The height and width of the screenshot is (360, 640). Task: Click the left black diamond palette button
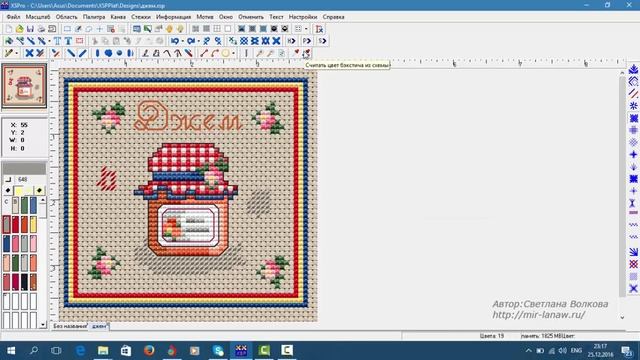click(8, 191)
